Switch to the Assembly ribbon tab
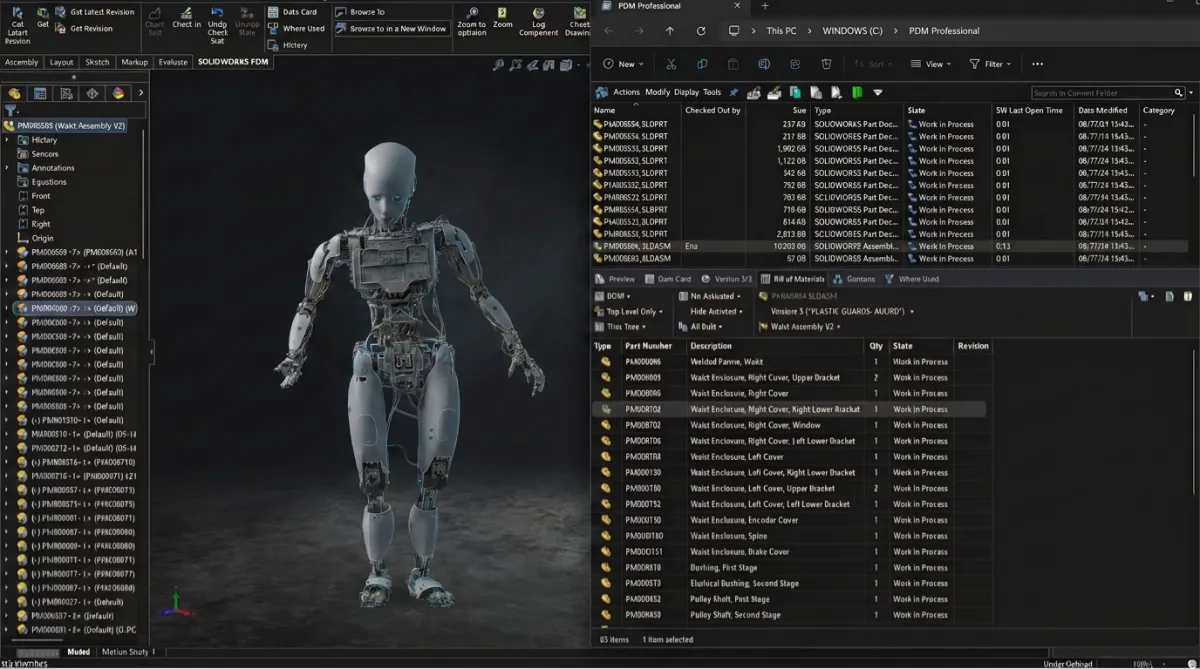 (21, 62)
